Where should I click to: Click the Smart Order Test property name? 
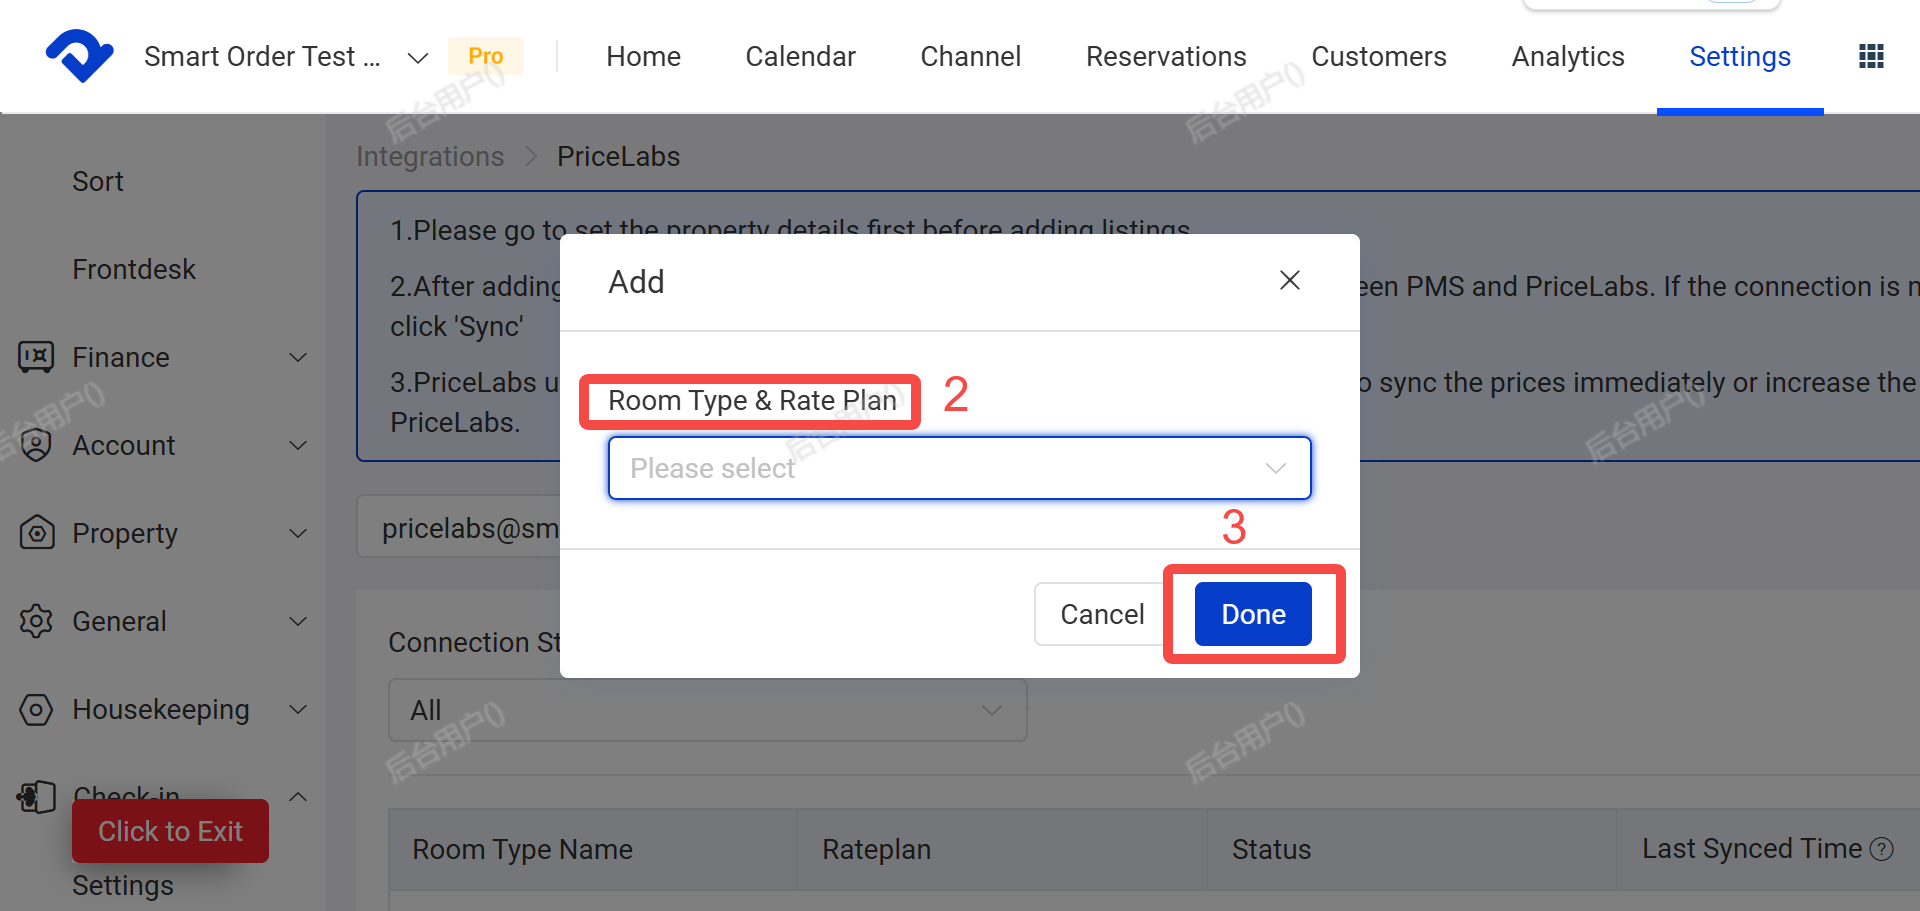[x=262, y=57]
